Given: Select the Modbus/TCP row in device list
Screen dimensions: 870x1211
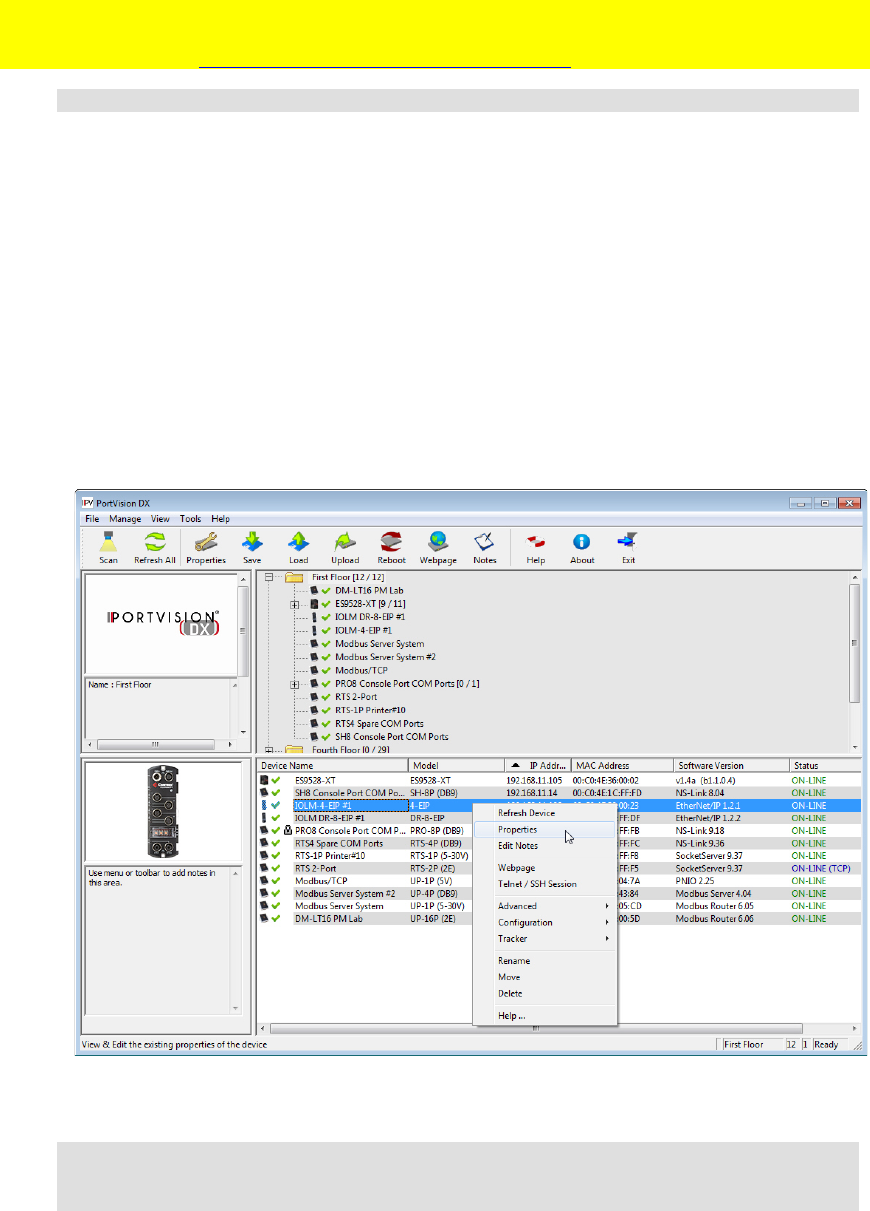Looking at the screenshot, I should coord(558,881).
